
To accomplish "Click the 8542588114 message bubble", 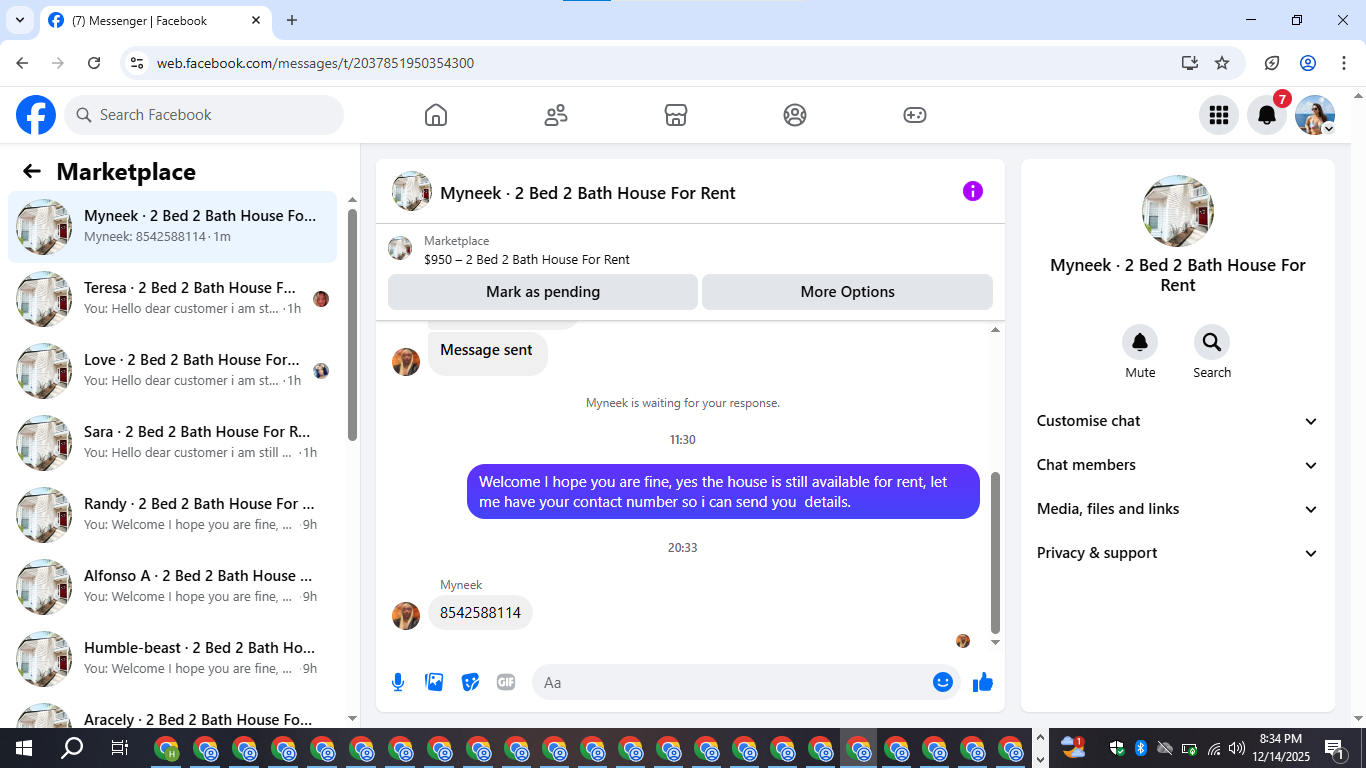I will coord(480,613).
